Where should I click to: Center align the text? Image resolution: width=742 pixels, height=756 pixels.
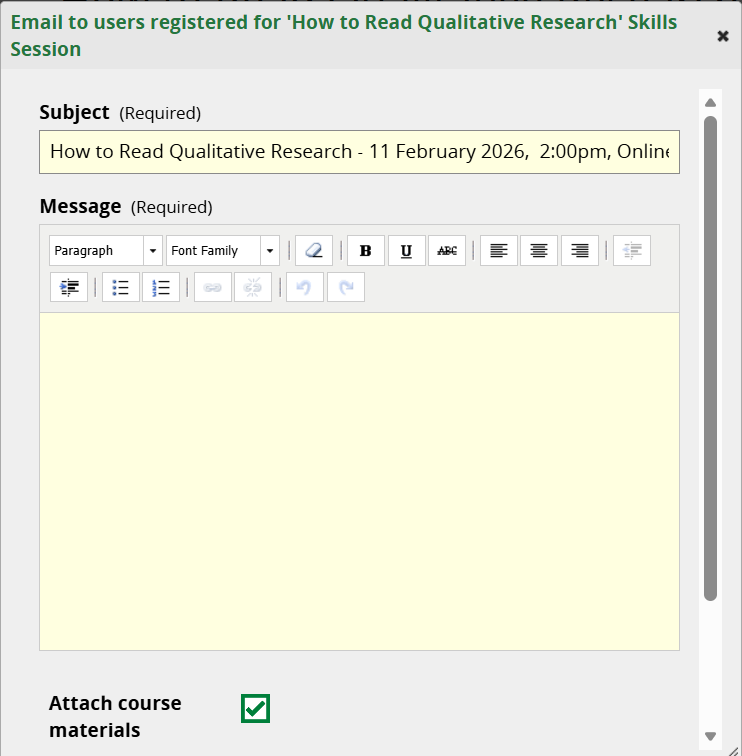click(x=539, y=251)
